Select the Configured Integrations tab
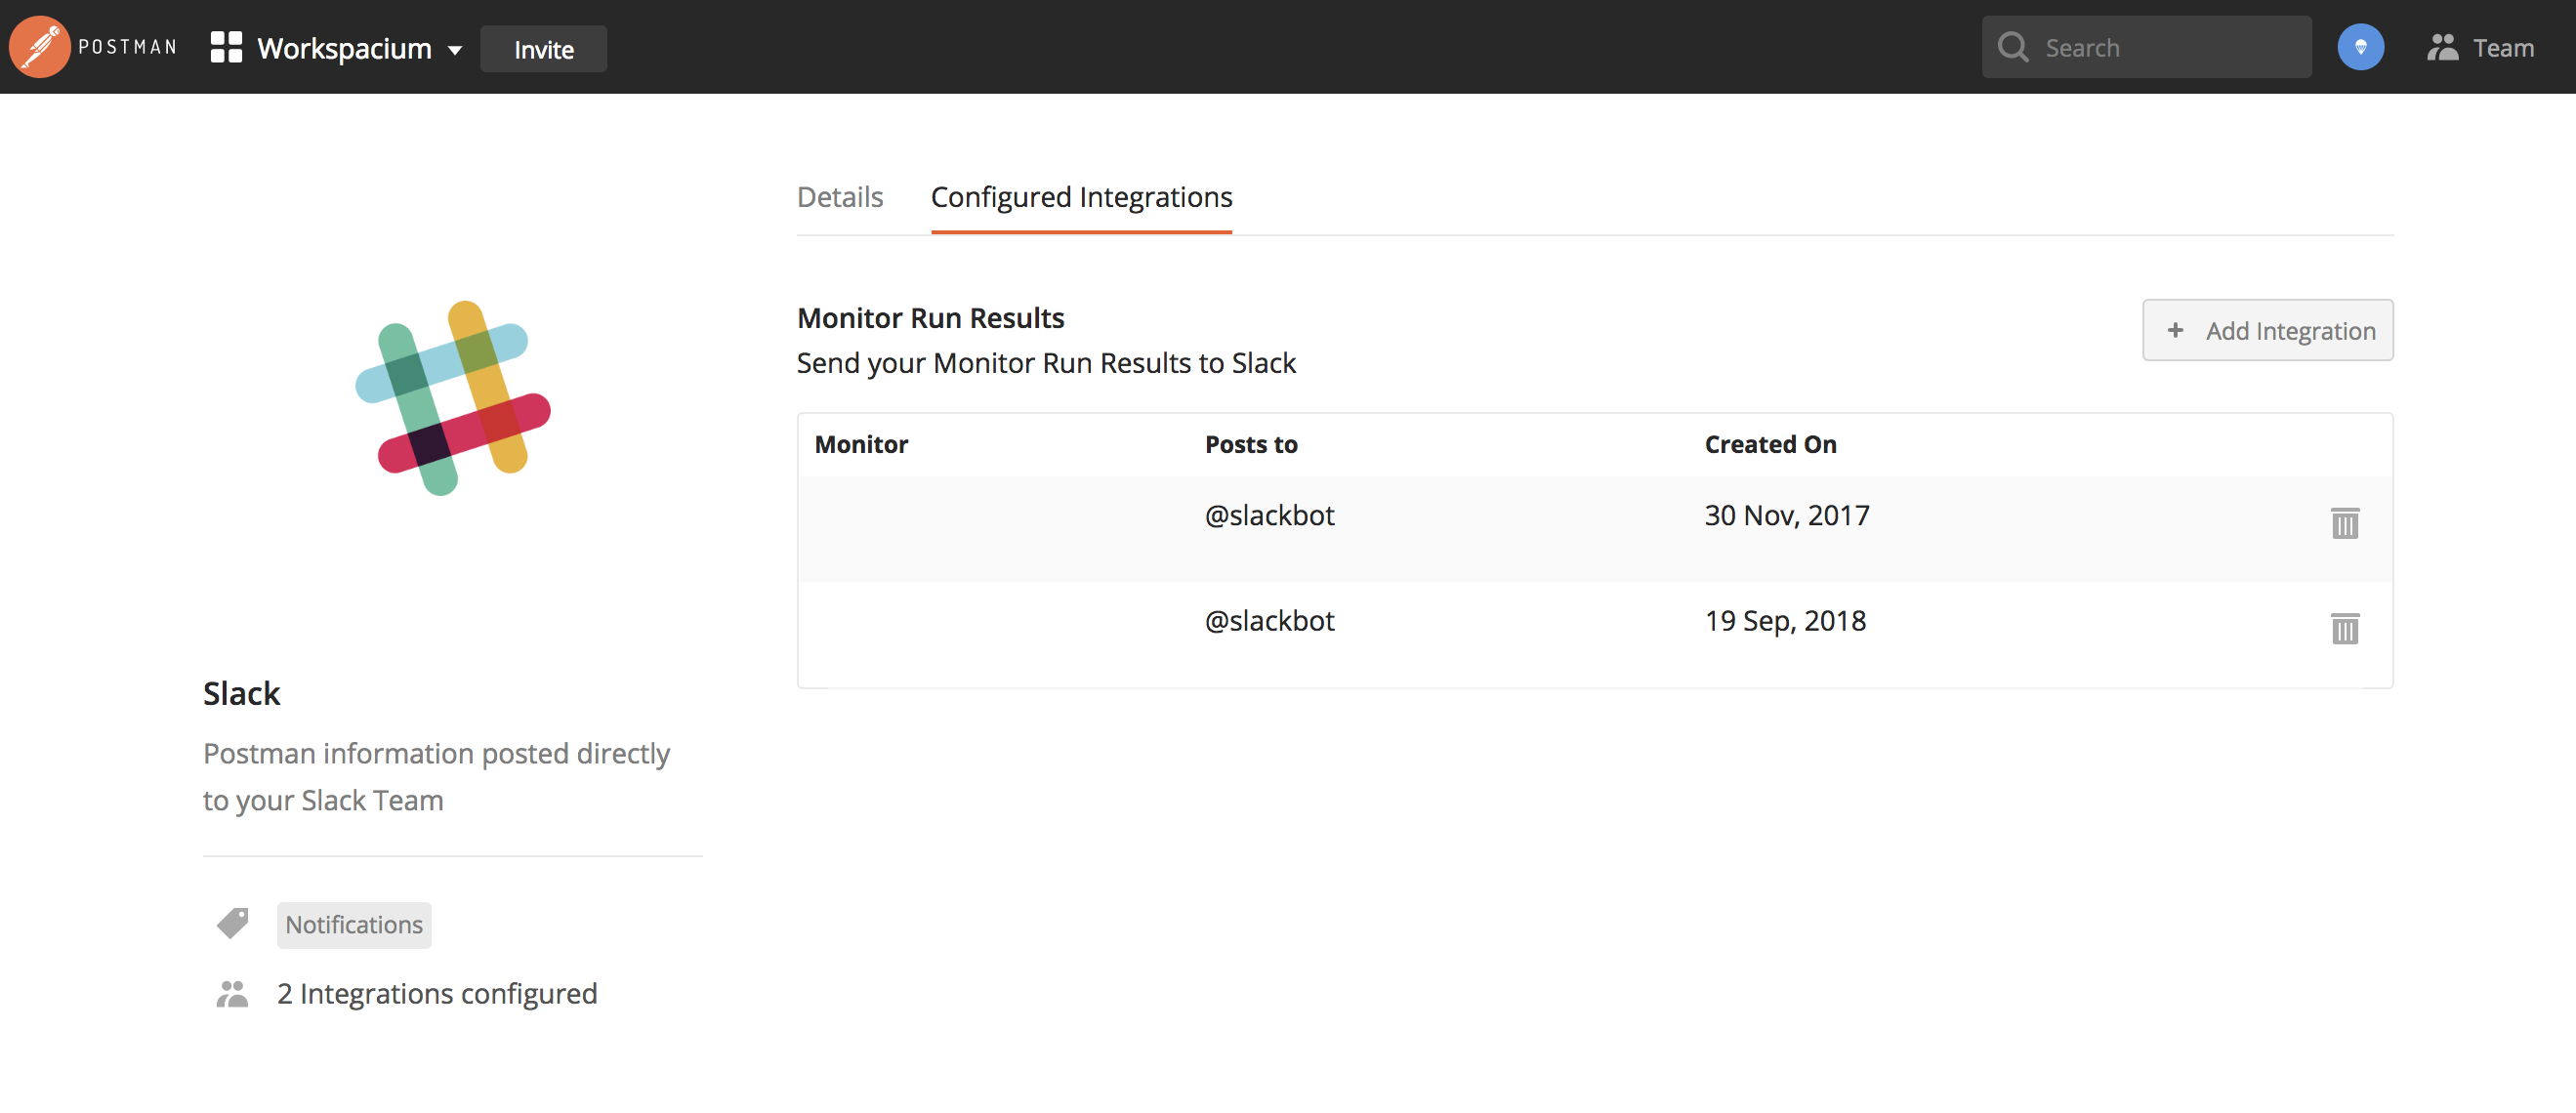Screen dimensions: 2576x1113 click(x=1081, y=197)
